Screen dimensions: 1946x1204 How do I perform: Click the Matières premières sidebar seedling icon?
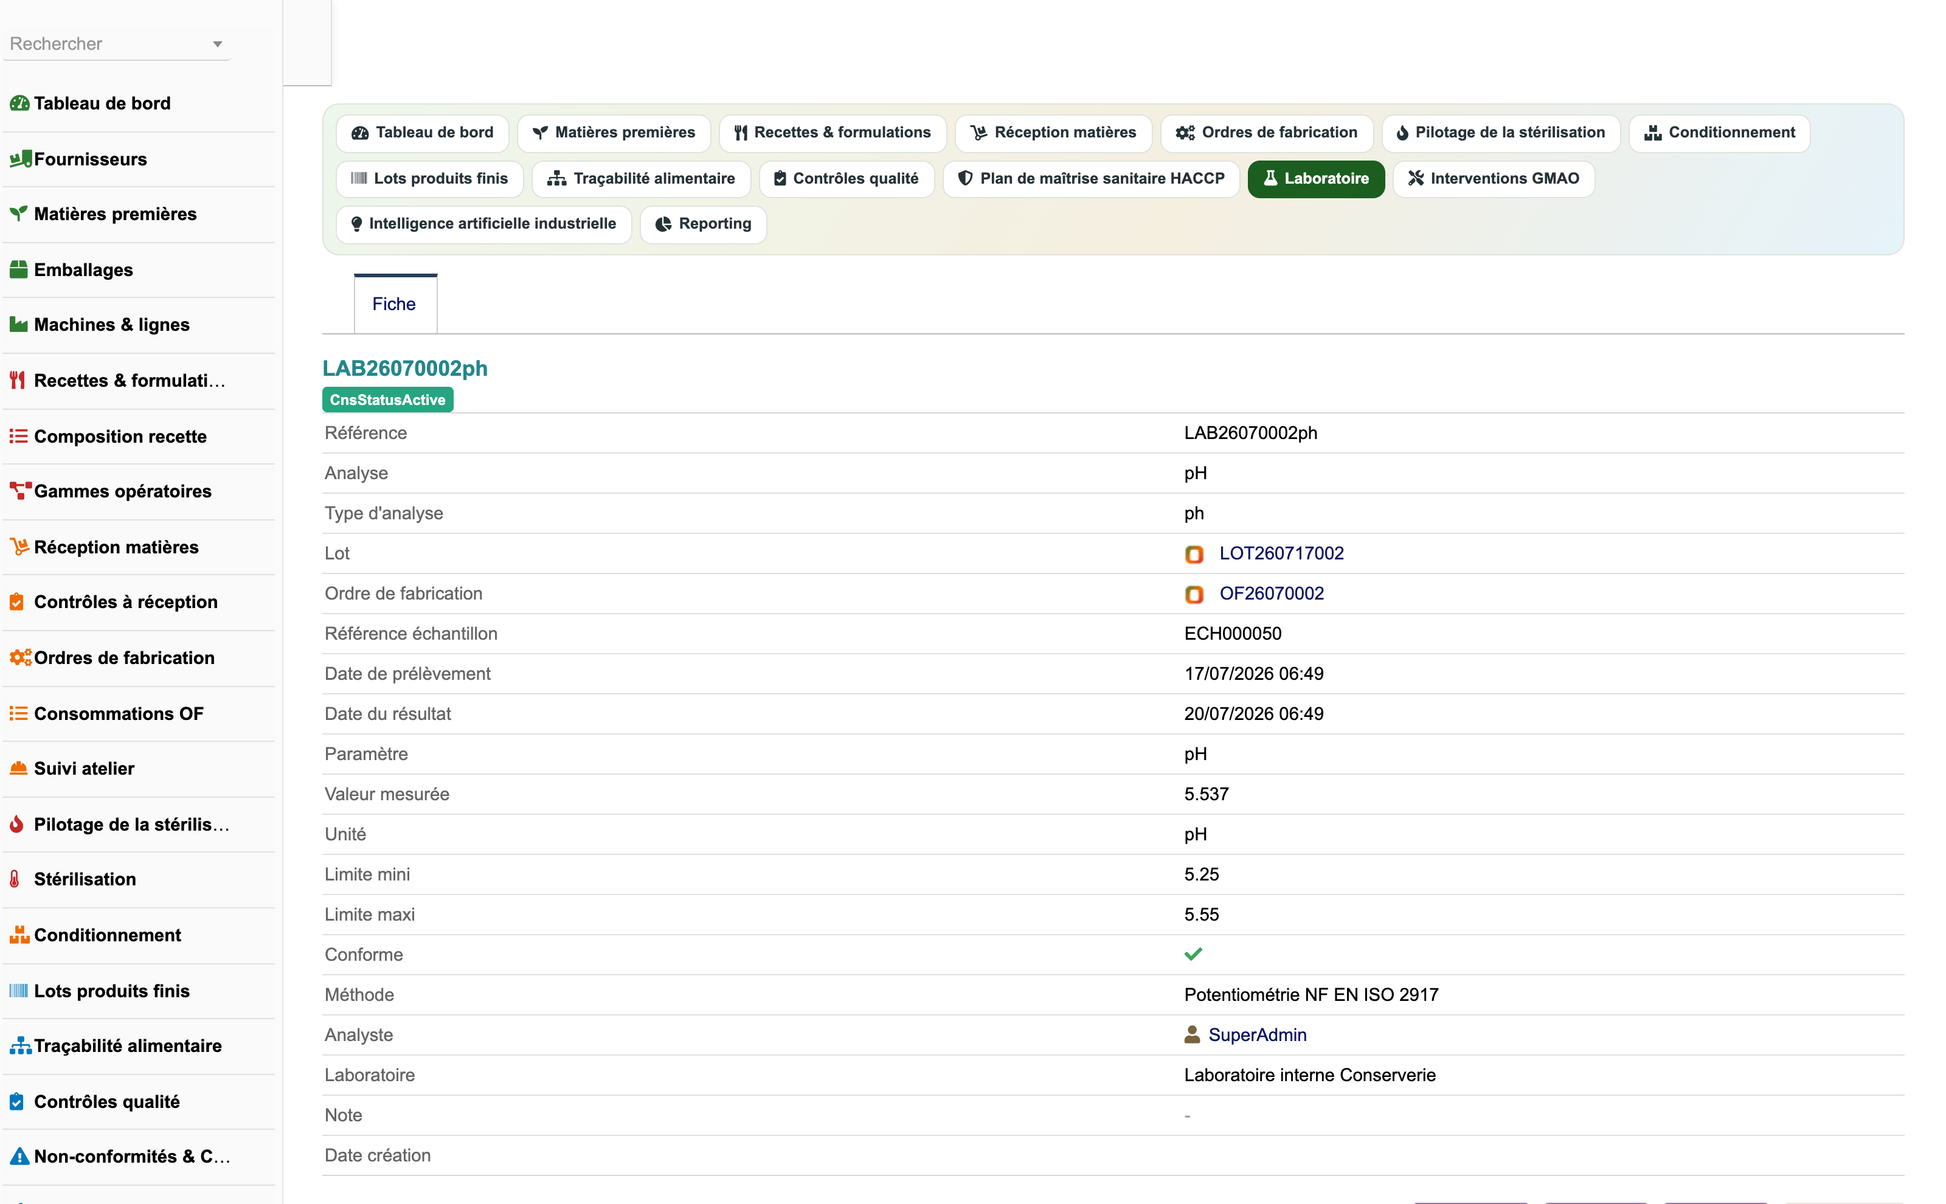(18, 214)
